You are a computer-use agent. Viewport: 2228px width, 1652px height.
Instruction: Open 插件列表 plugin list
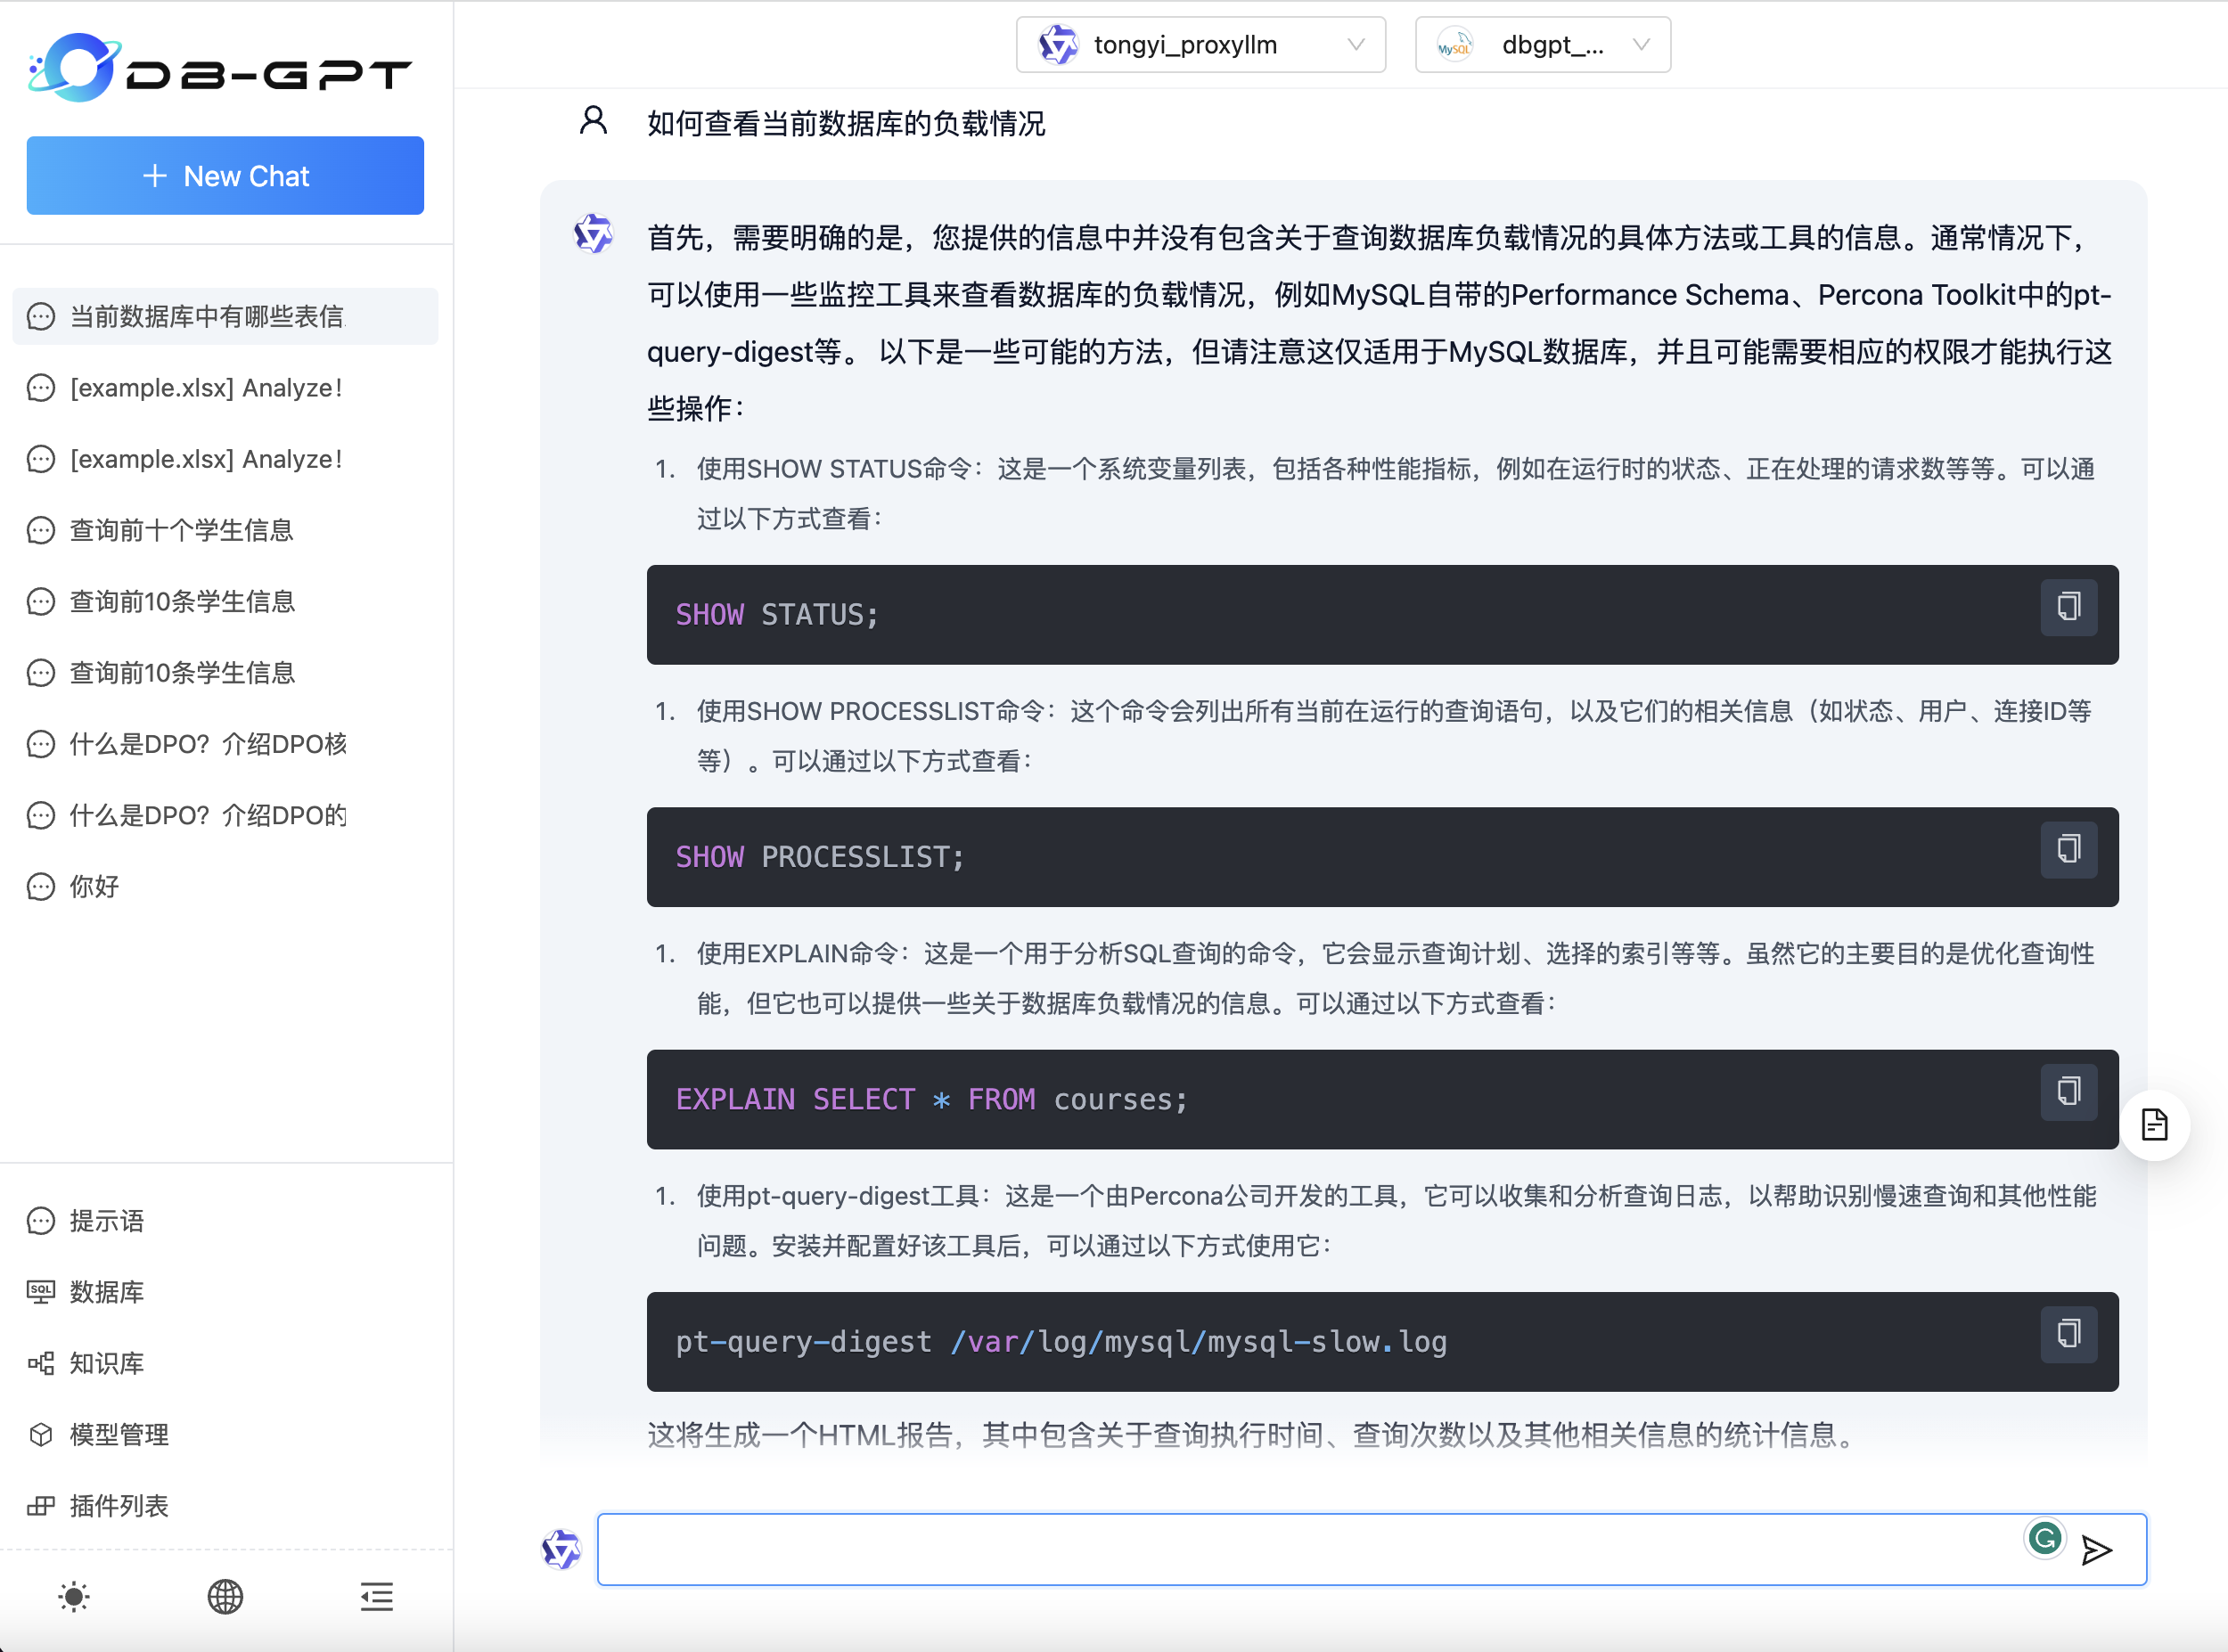point(118,1506)
